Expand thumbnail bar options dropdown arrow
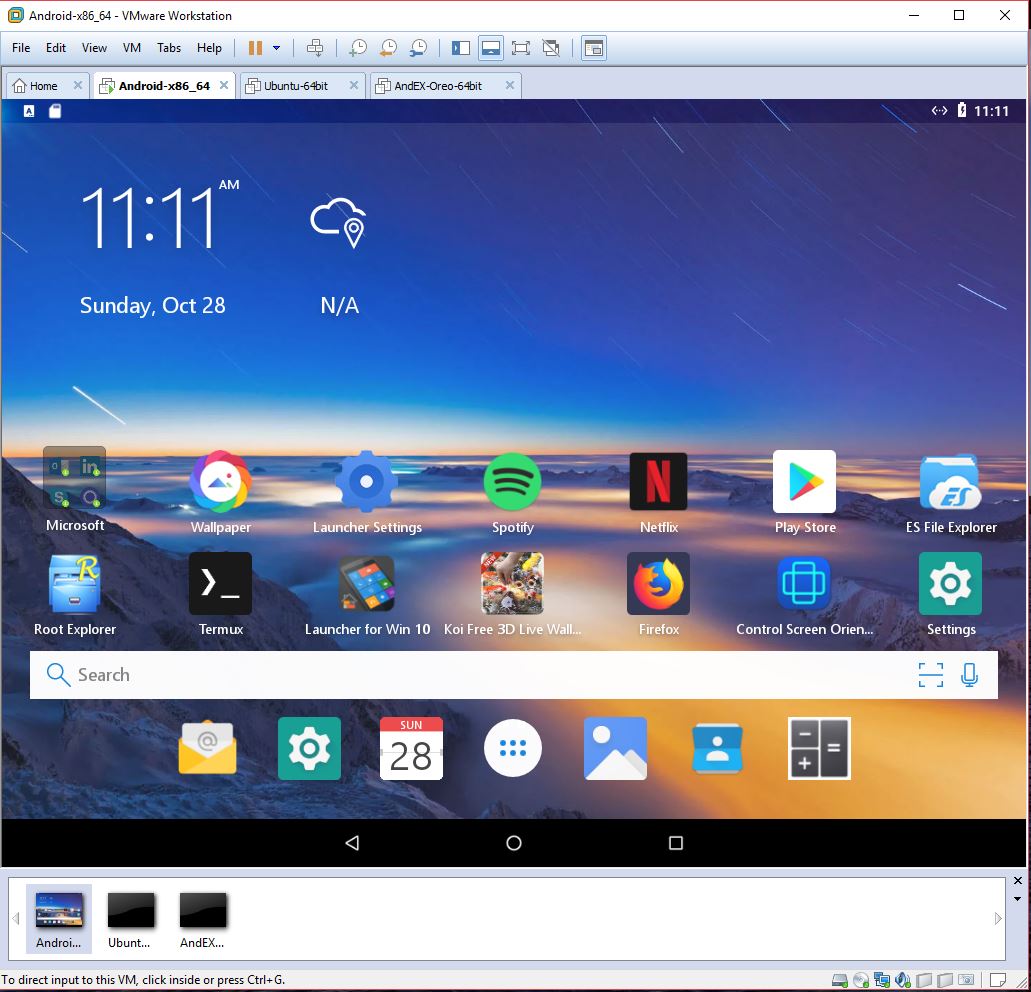 (1017, 899)
